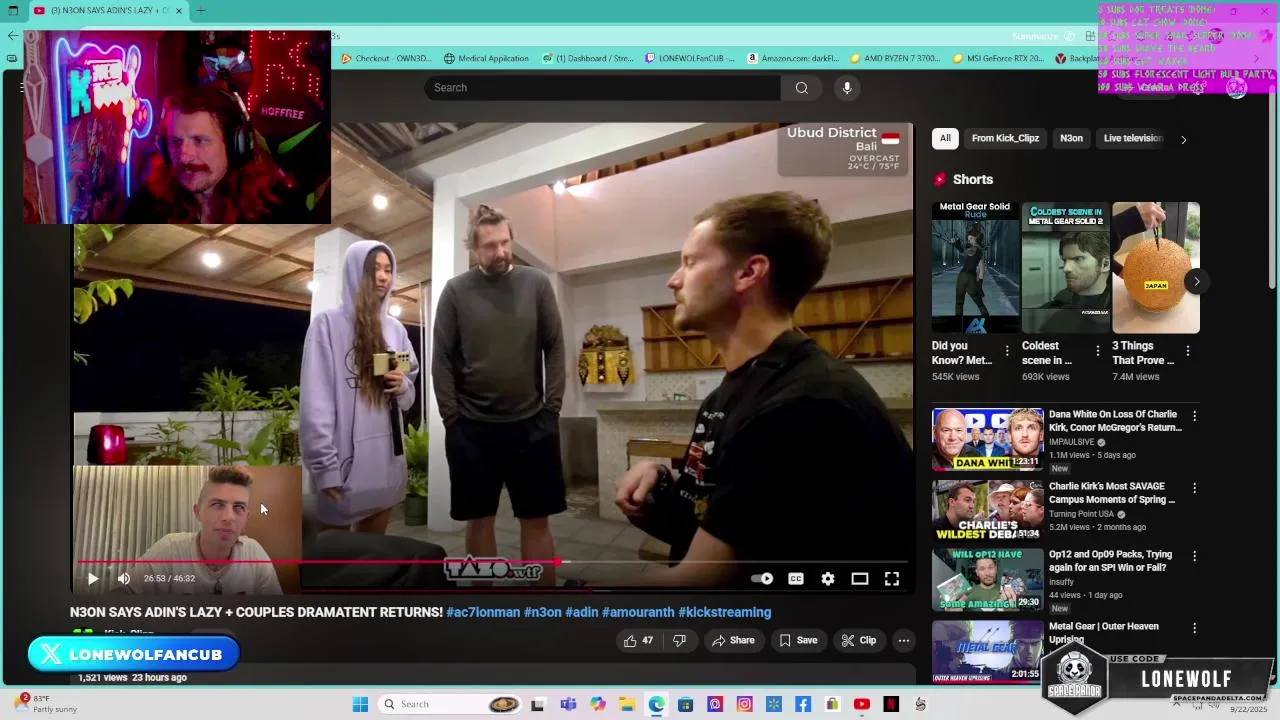Open Op12 and Op09 Packs video title

[1110, 561]
